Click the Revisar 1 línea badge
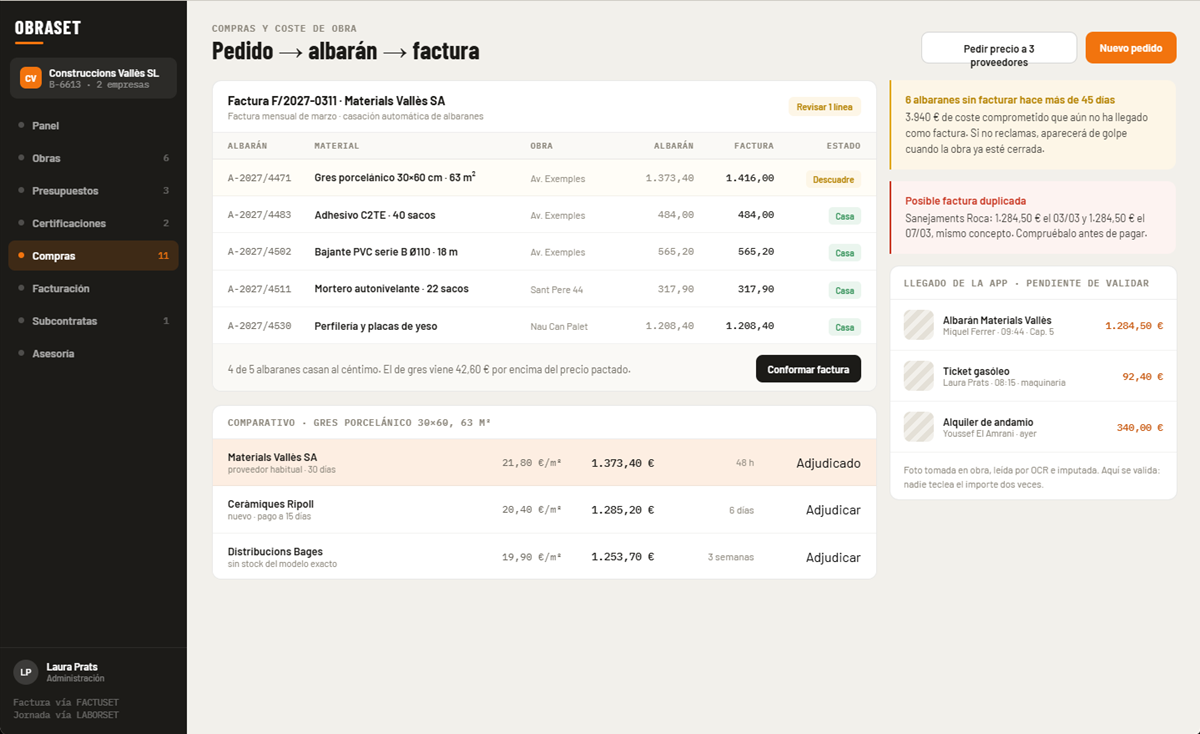The width and height of the screenshot is (1200, 734). point(825,107)
